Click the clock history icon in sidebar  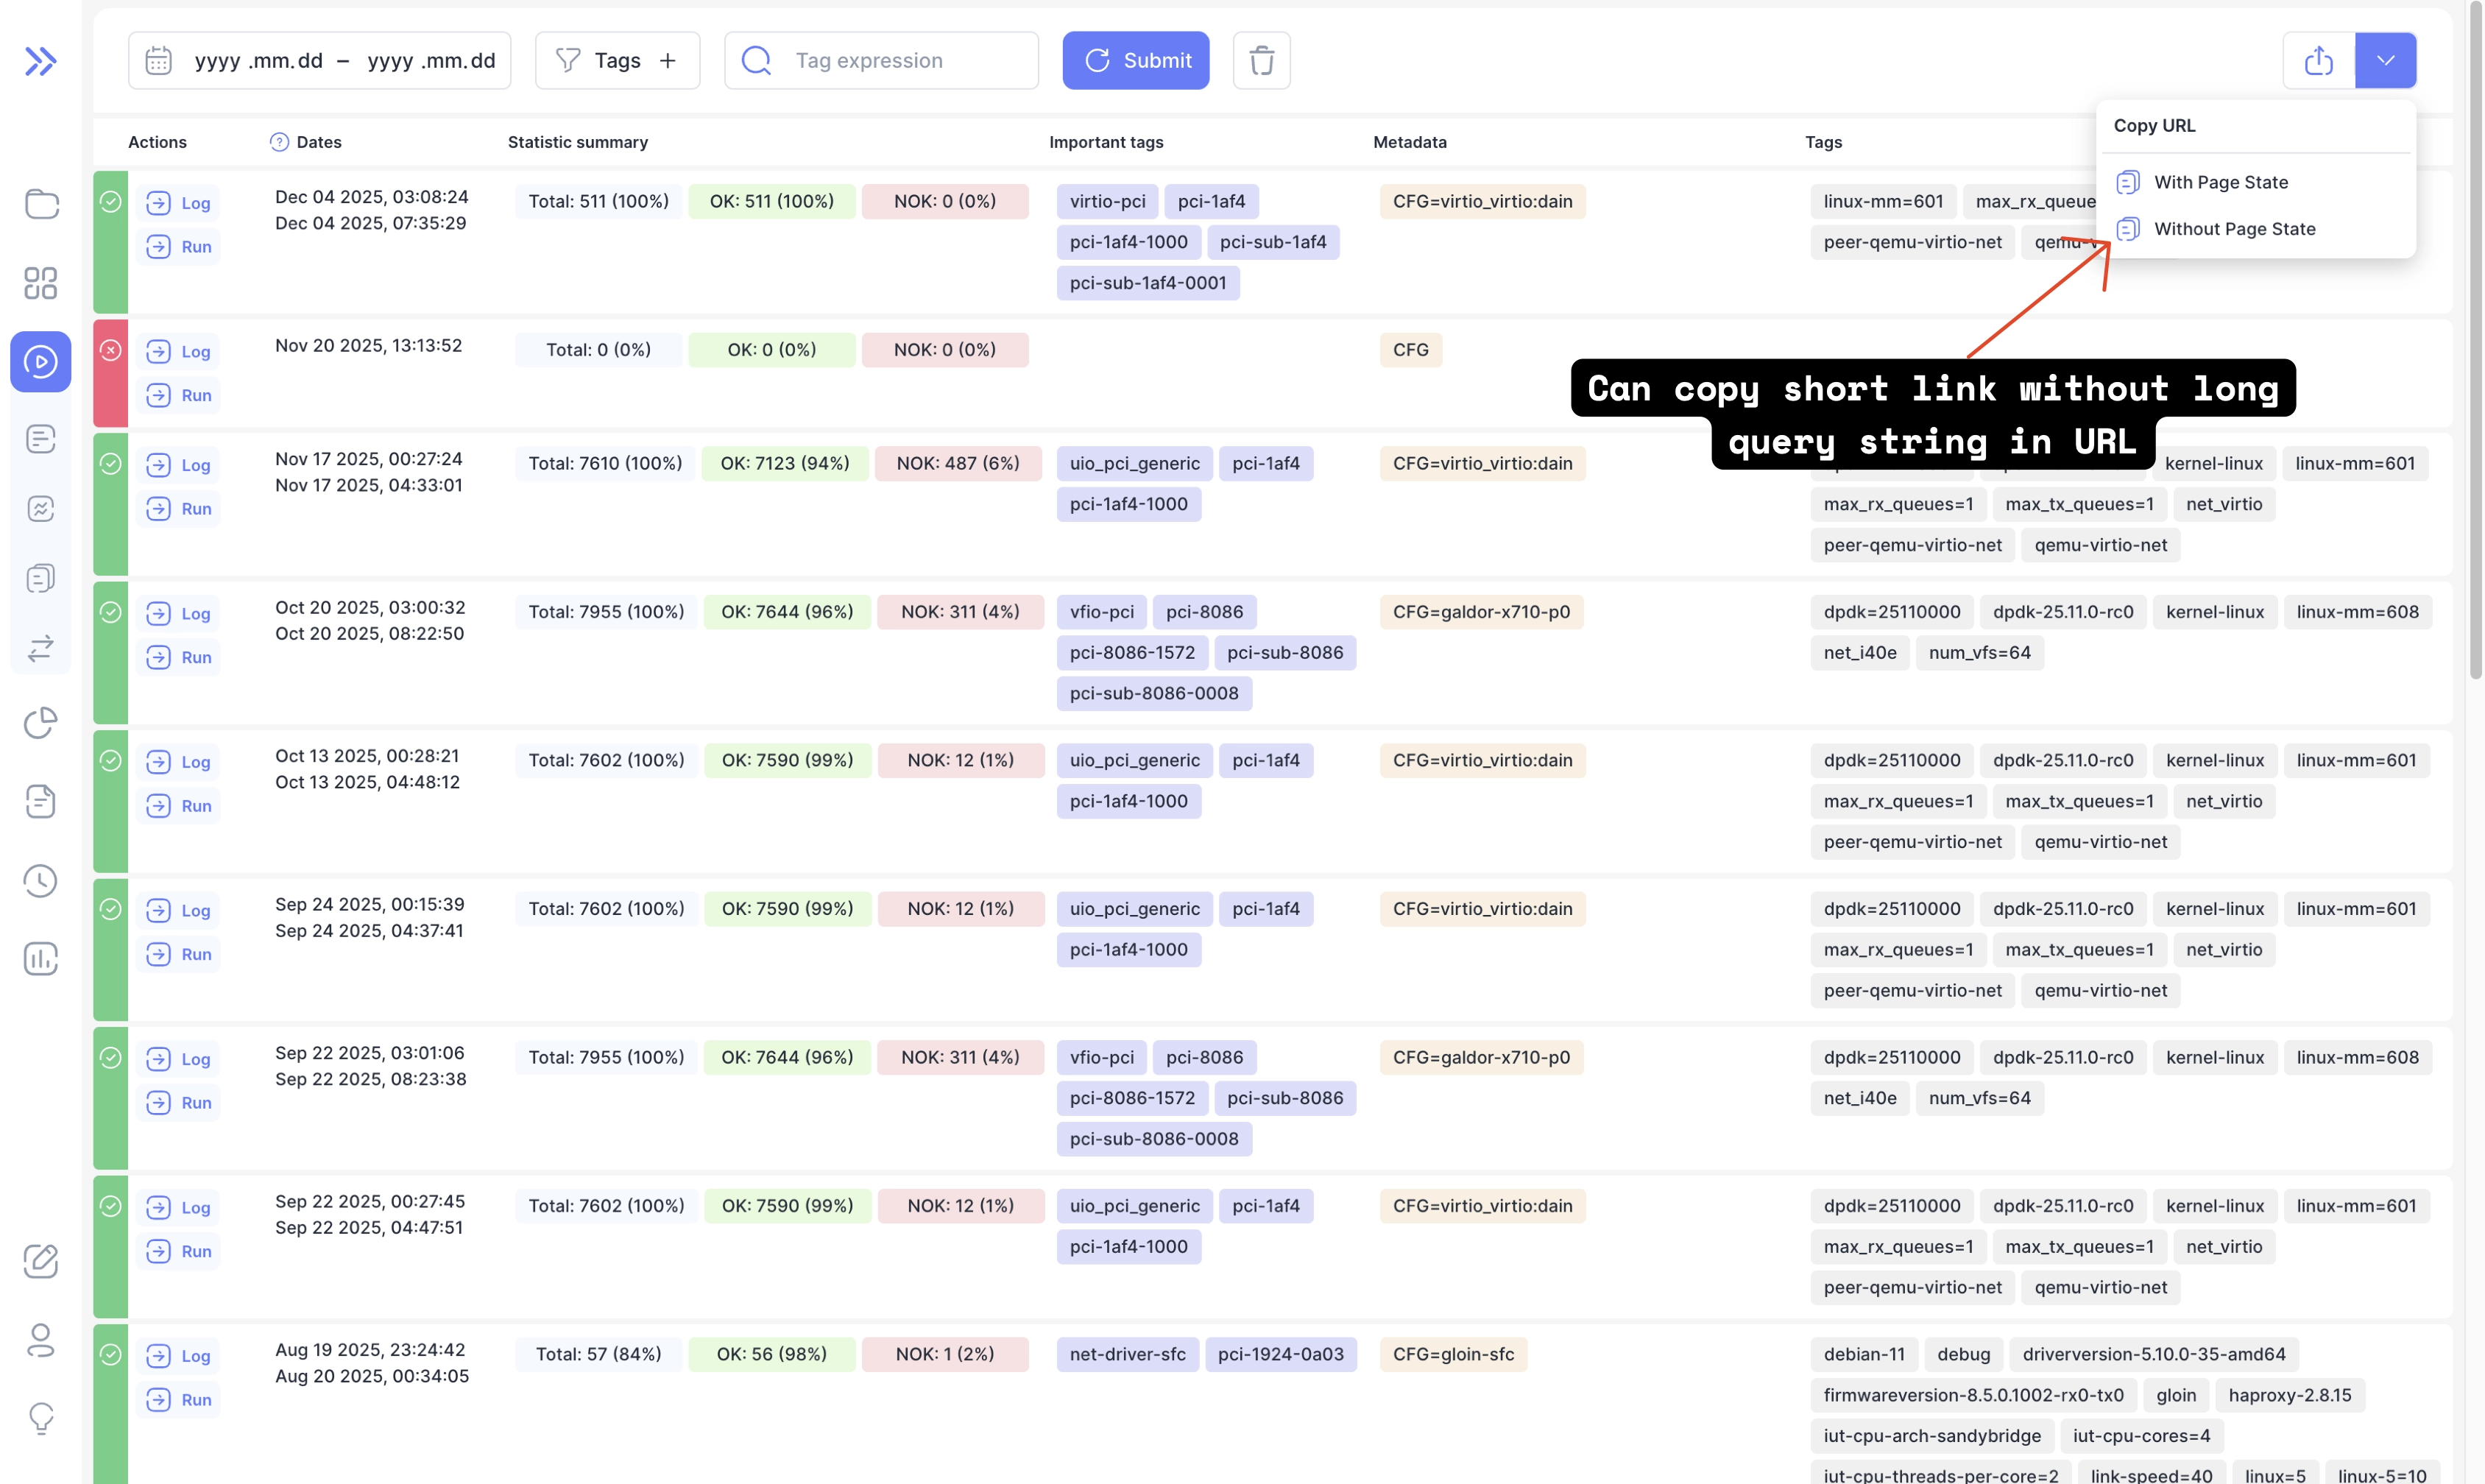(41, 880)
